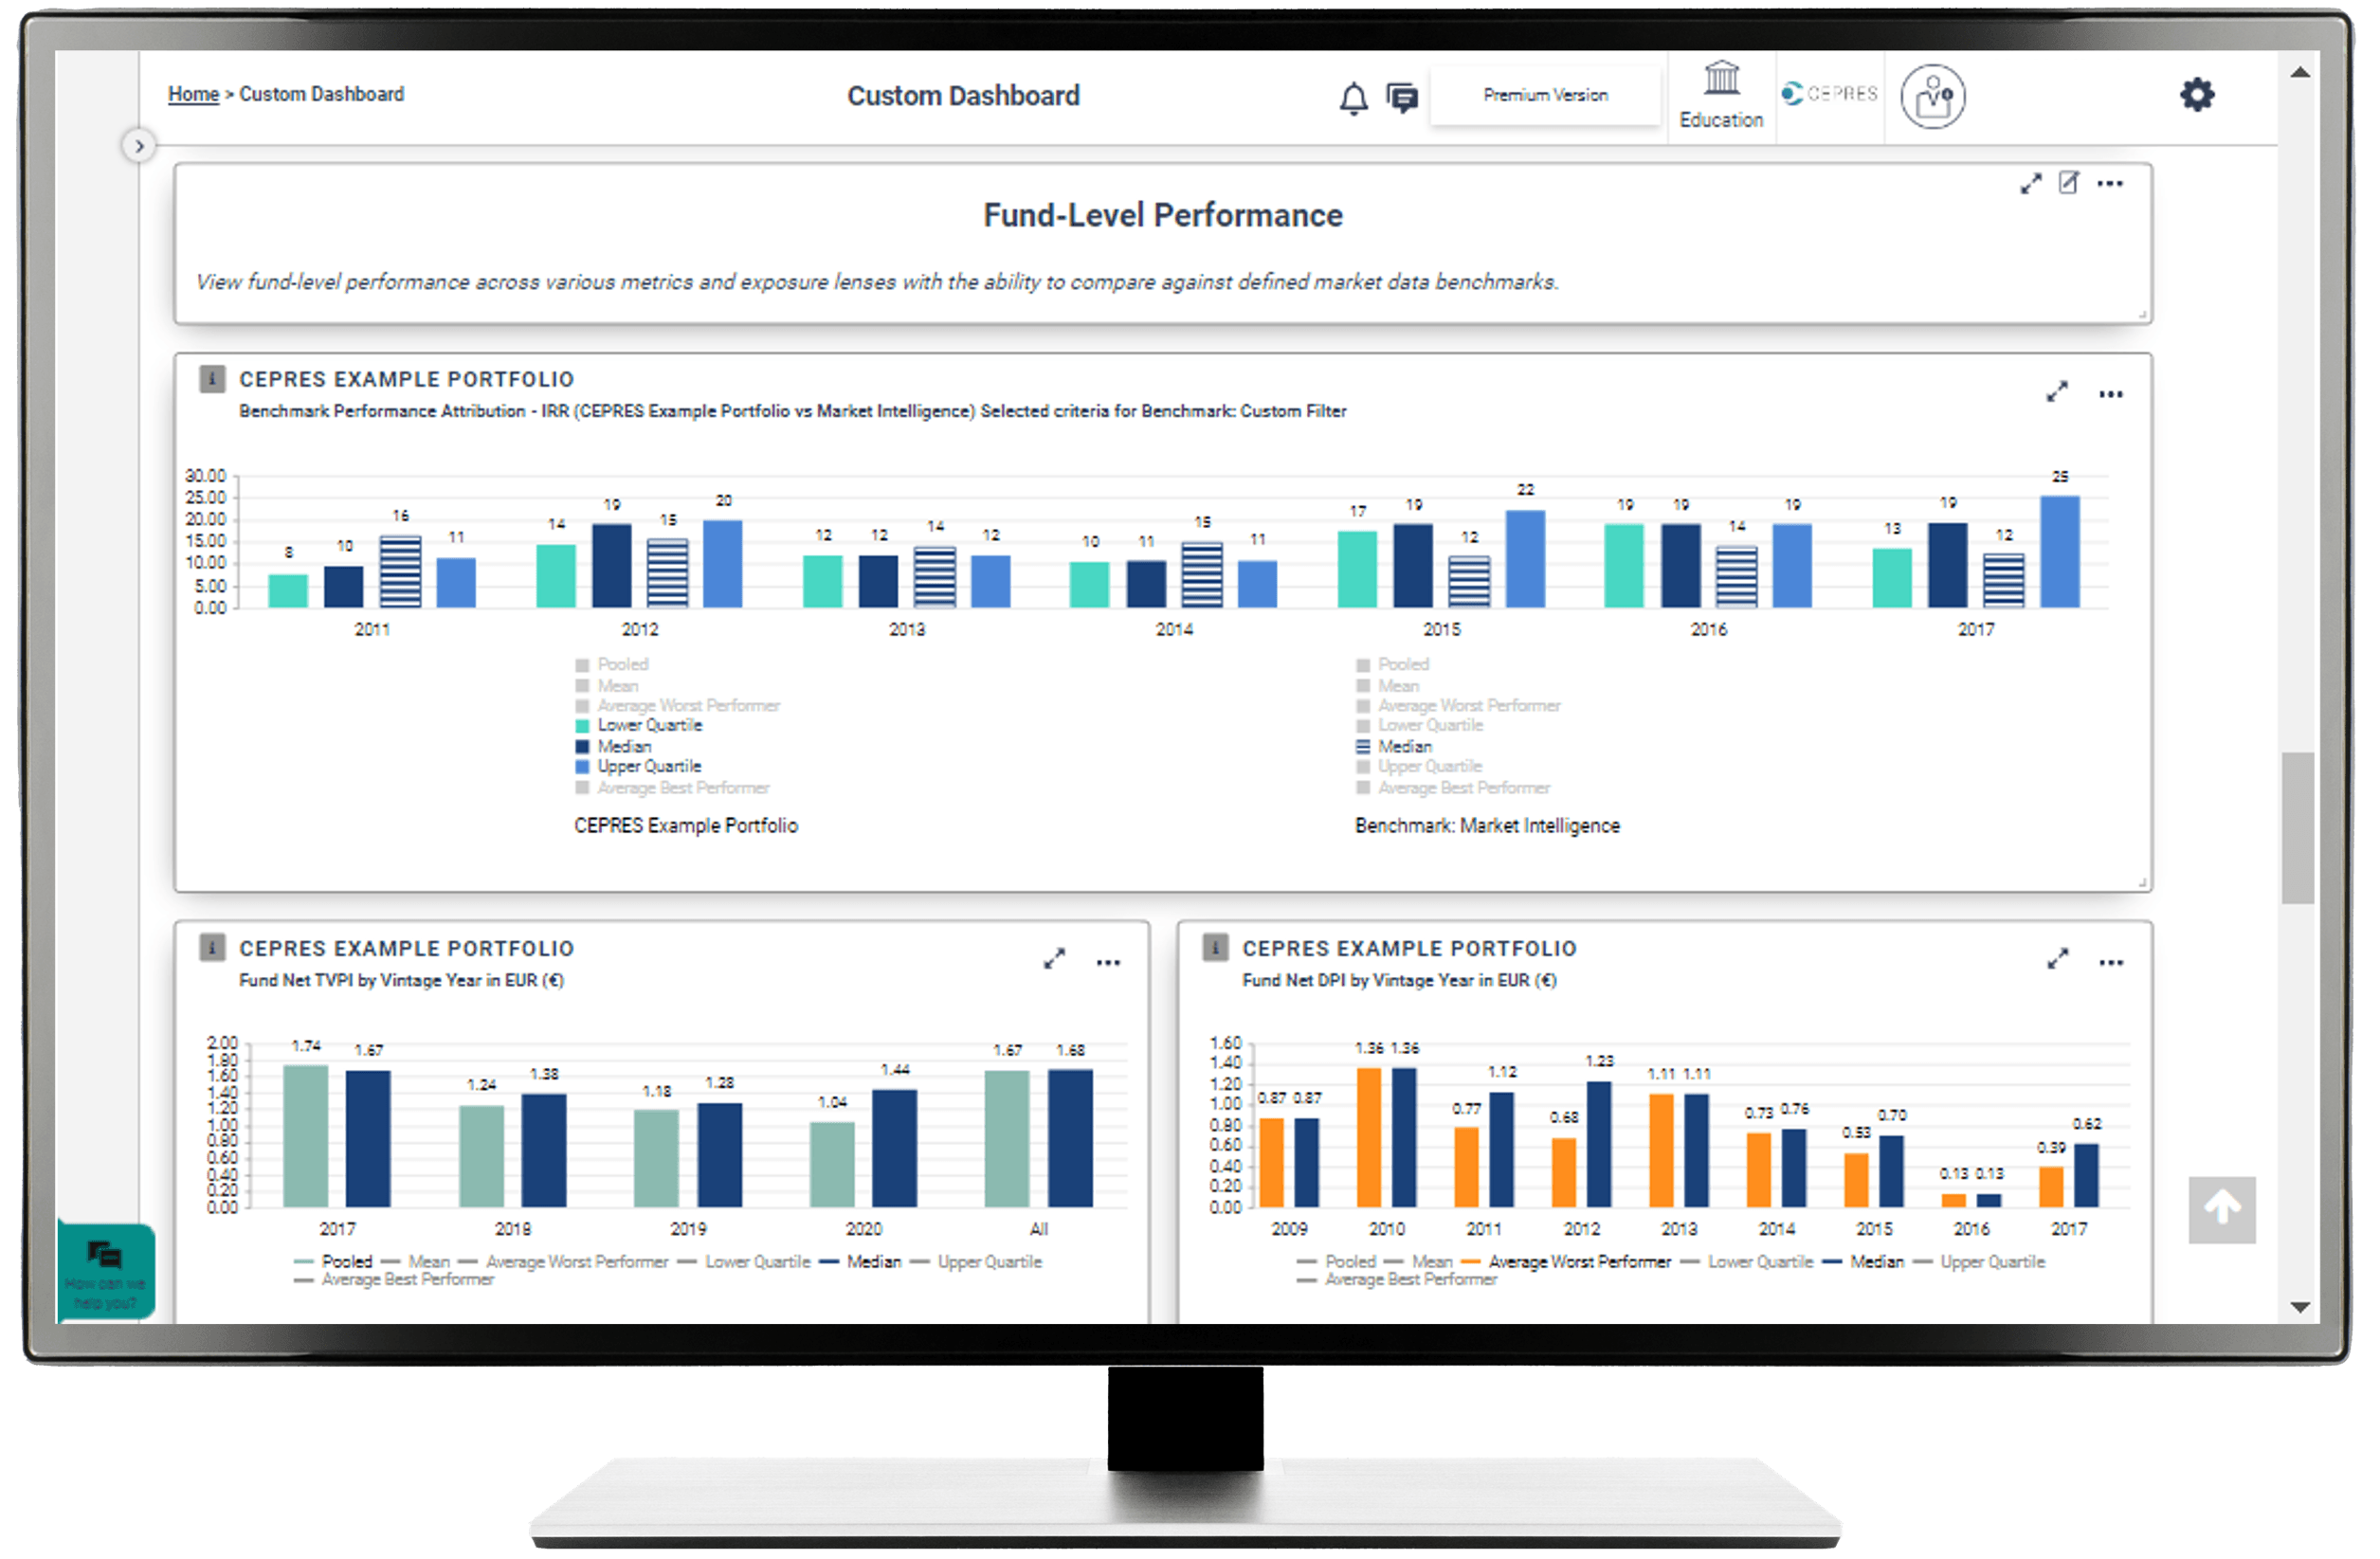Toggle Upper Quartile in DPI chart legend
Screen dimensions: 2380x1559
point(1980,1262)
